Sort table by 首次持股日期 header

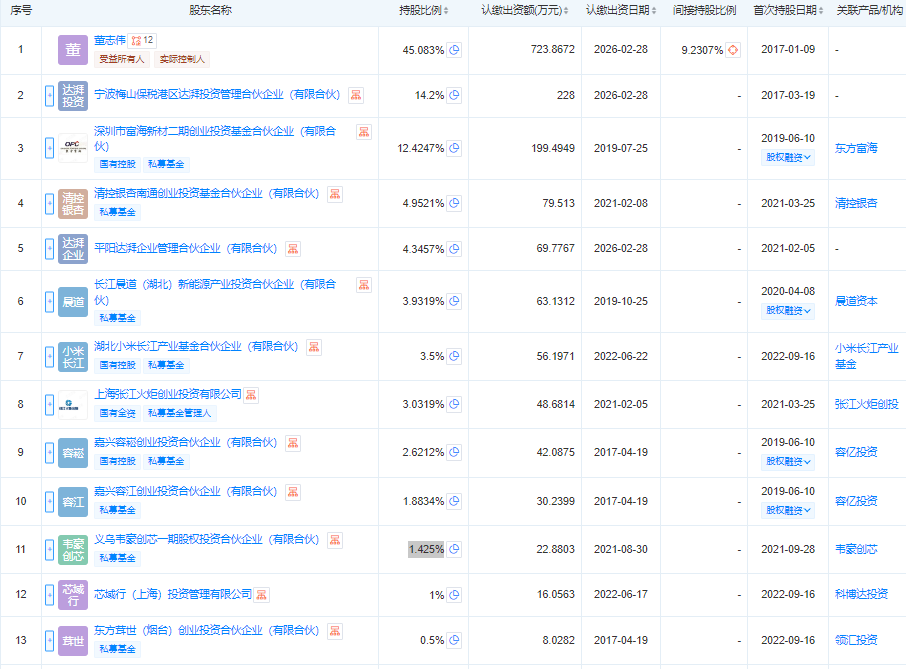pos(788,10)
